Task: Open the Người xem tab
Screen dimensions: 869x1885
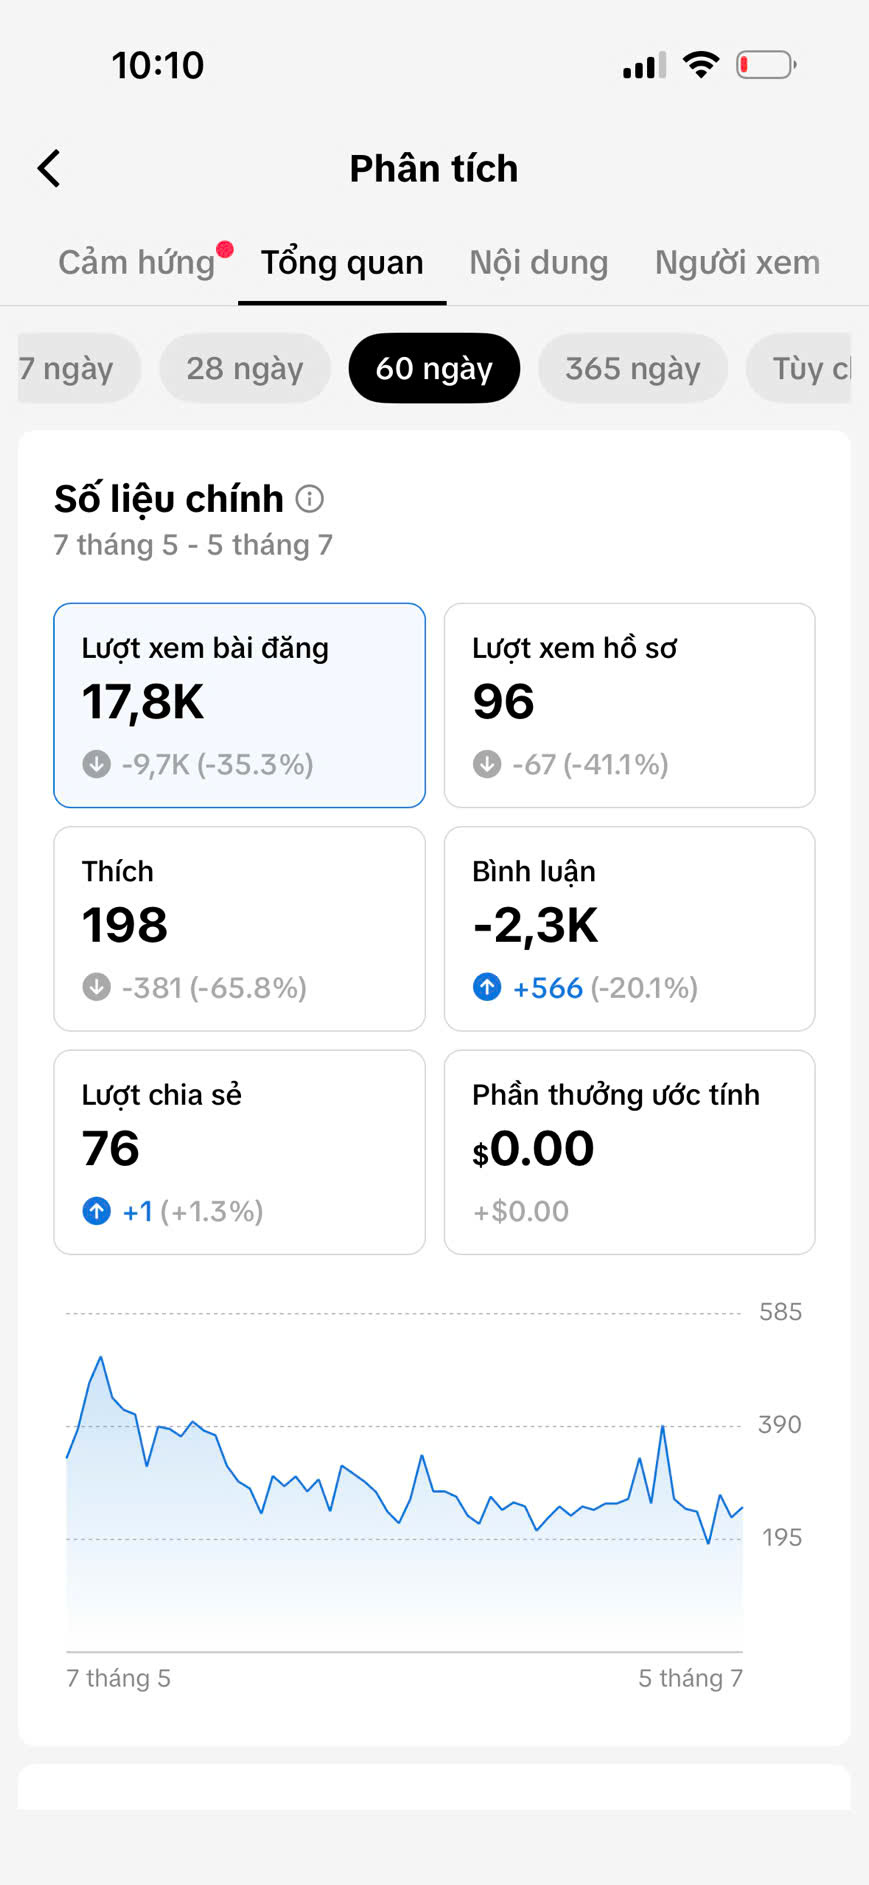Action: point(737,262)
